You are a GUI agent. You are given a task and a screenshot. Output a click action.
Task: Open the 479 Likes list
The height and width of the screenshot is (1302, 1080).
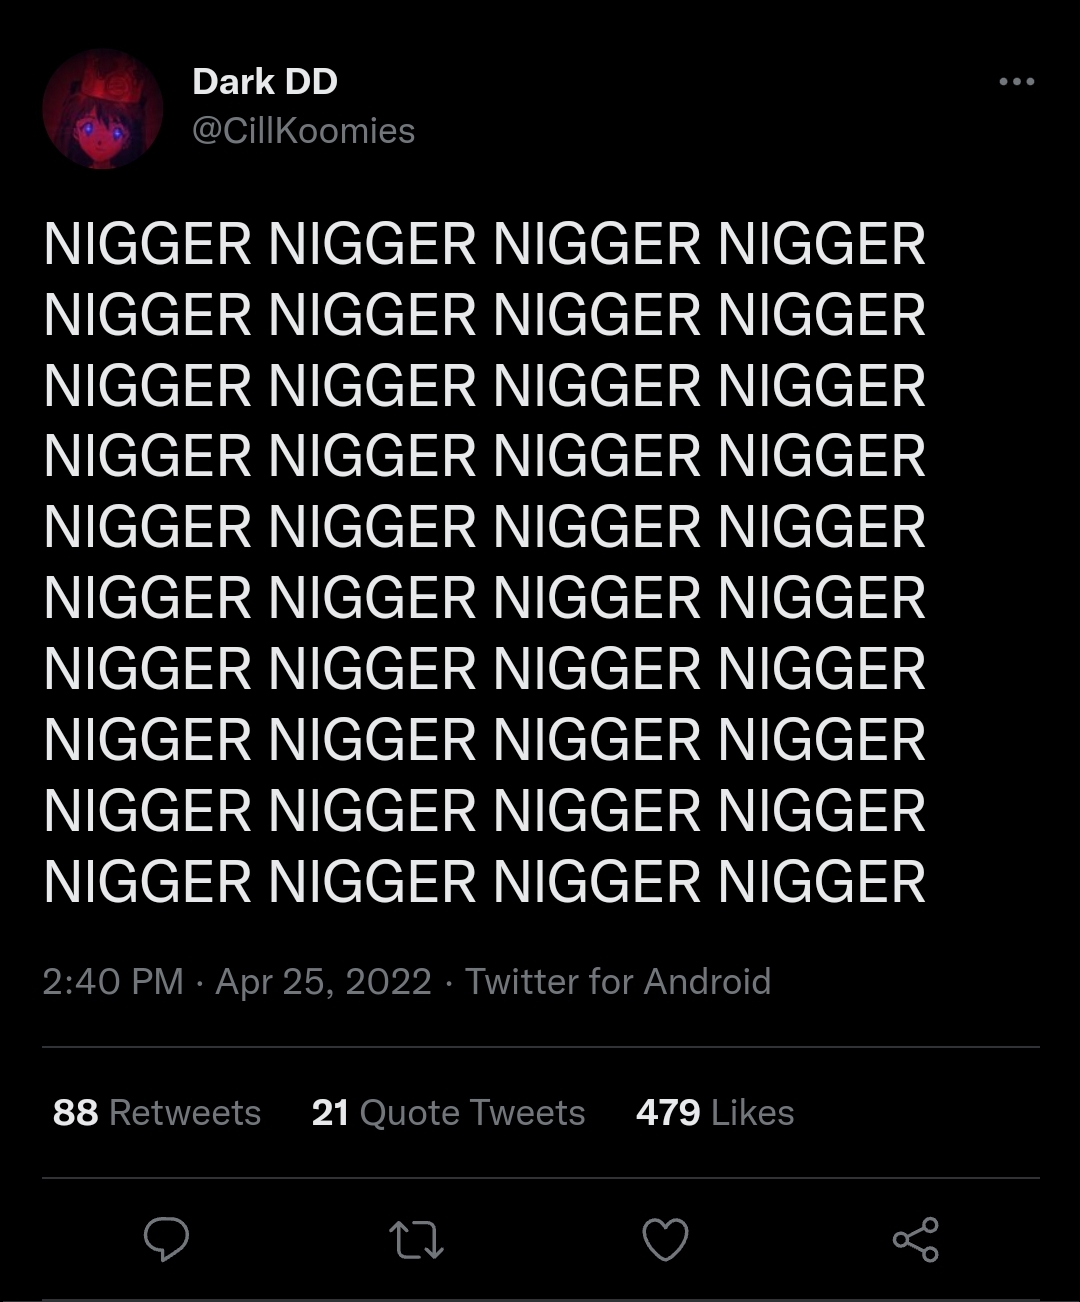[715, 1112]
